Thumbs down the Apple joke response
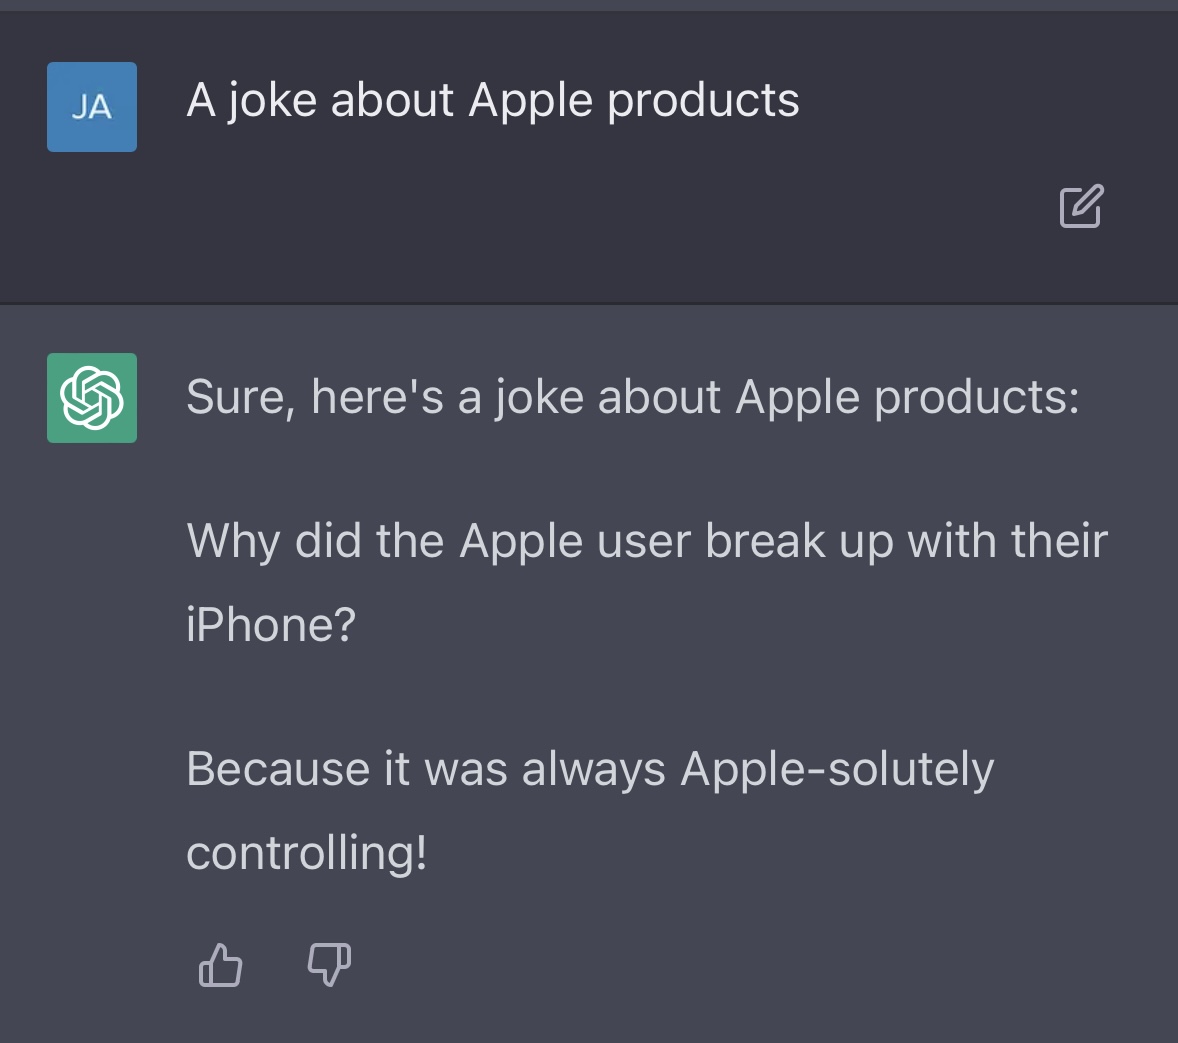1178x1043 pixels. pyautogui.click(x=328, y=965)
